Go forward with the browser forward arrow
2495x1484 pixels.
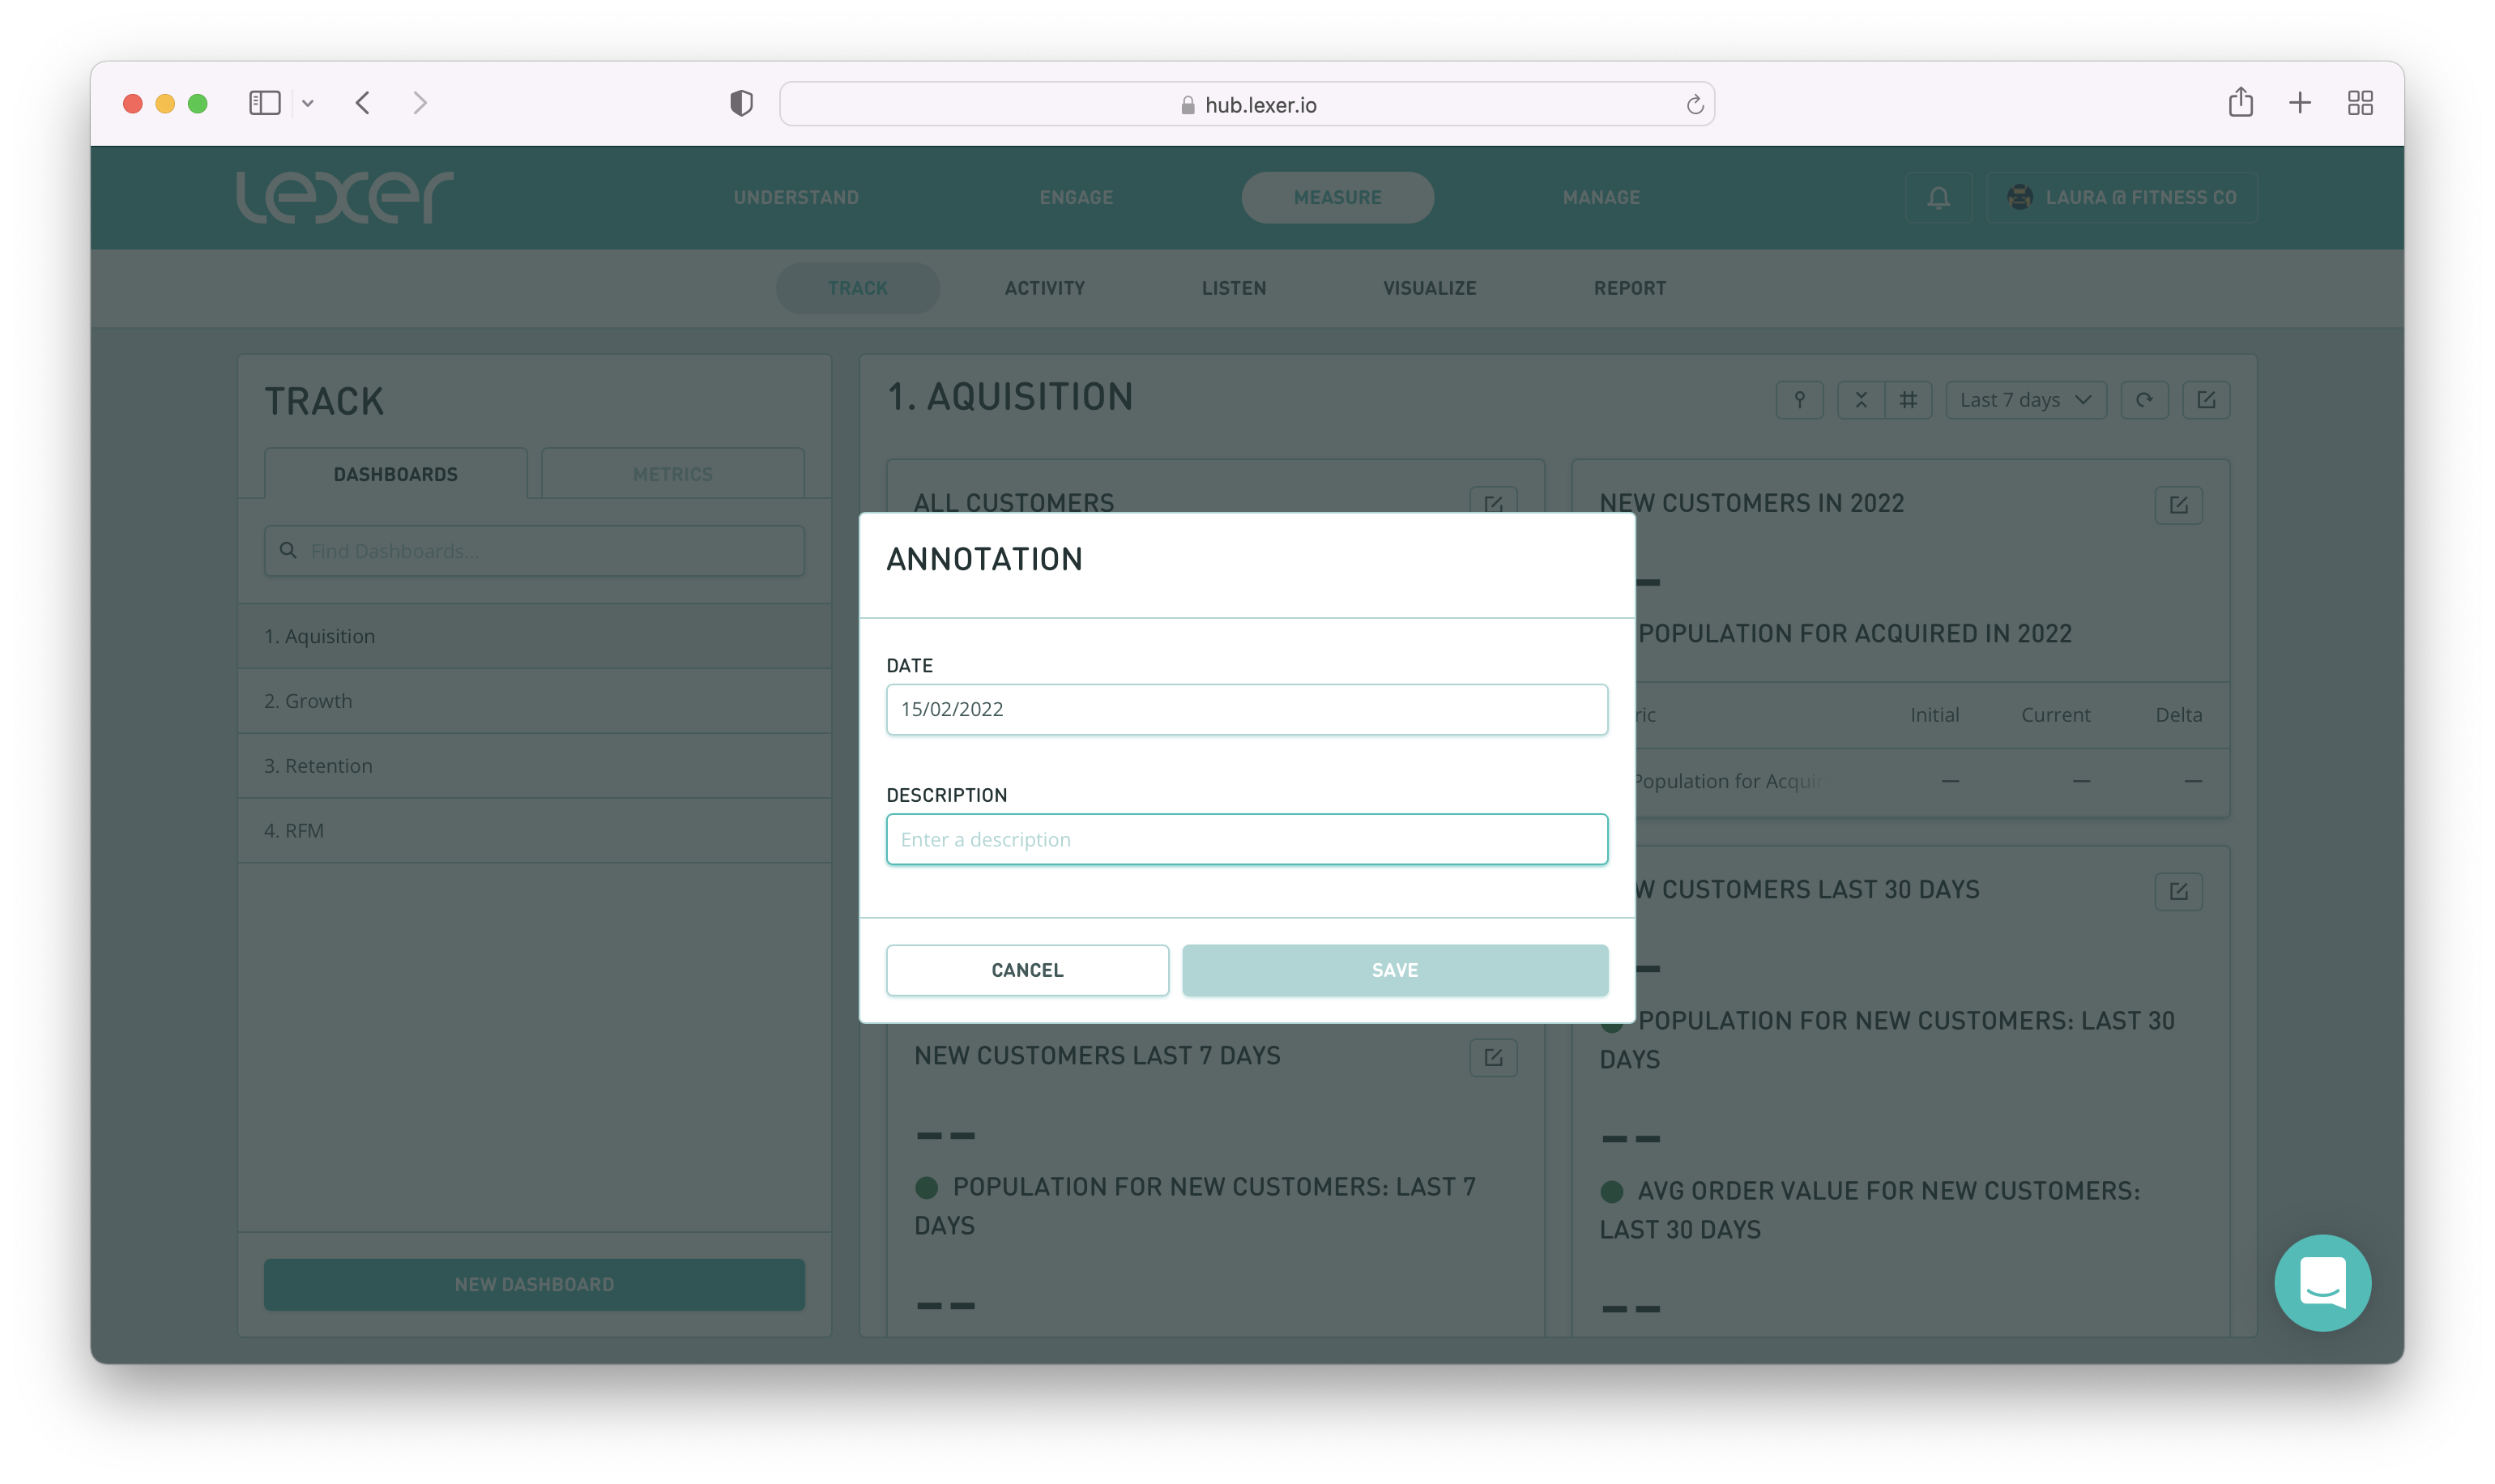[420, 103]
